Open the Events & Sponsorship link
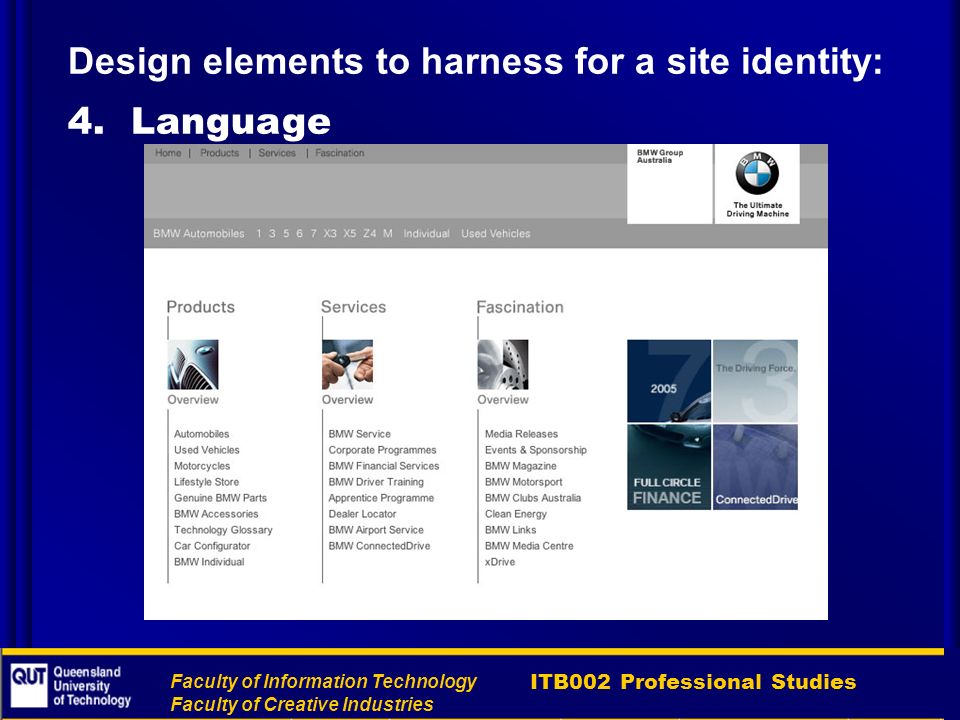Screen dimensions: 960x720 pos(536,450)
